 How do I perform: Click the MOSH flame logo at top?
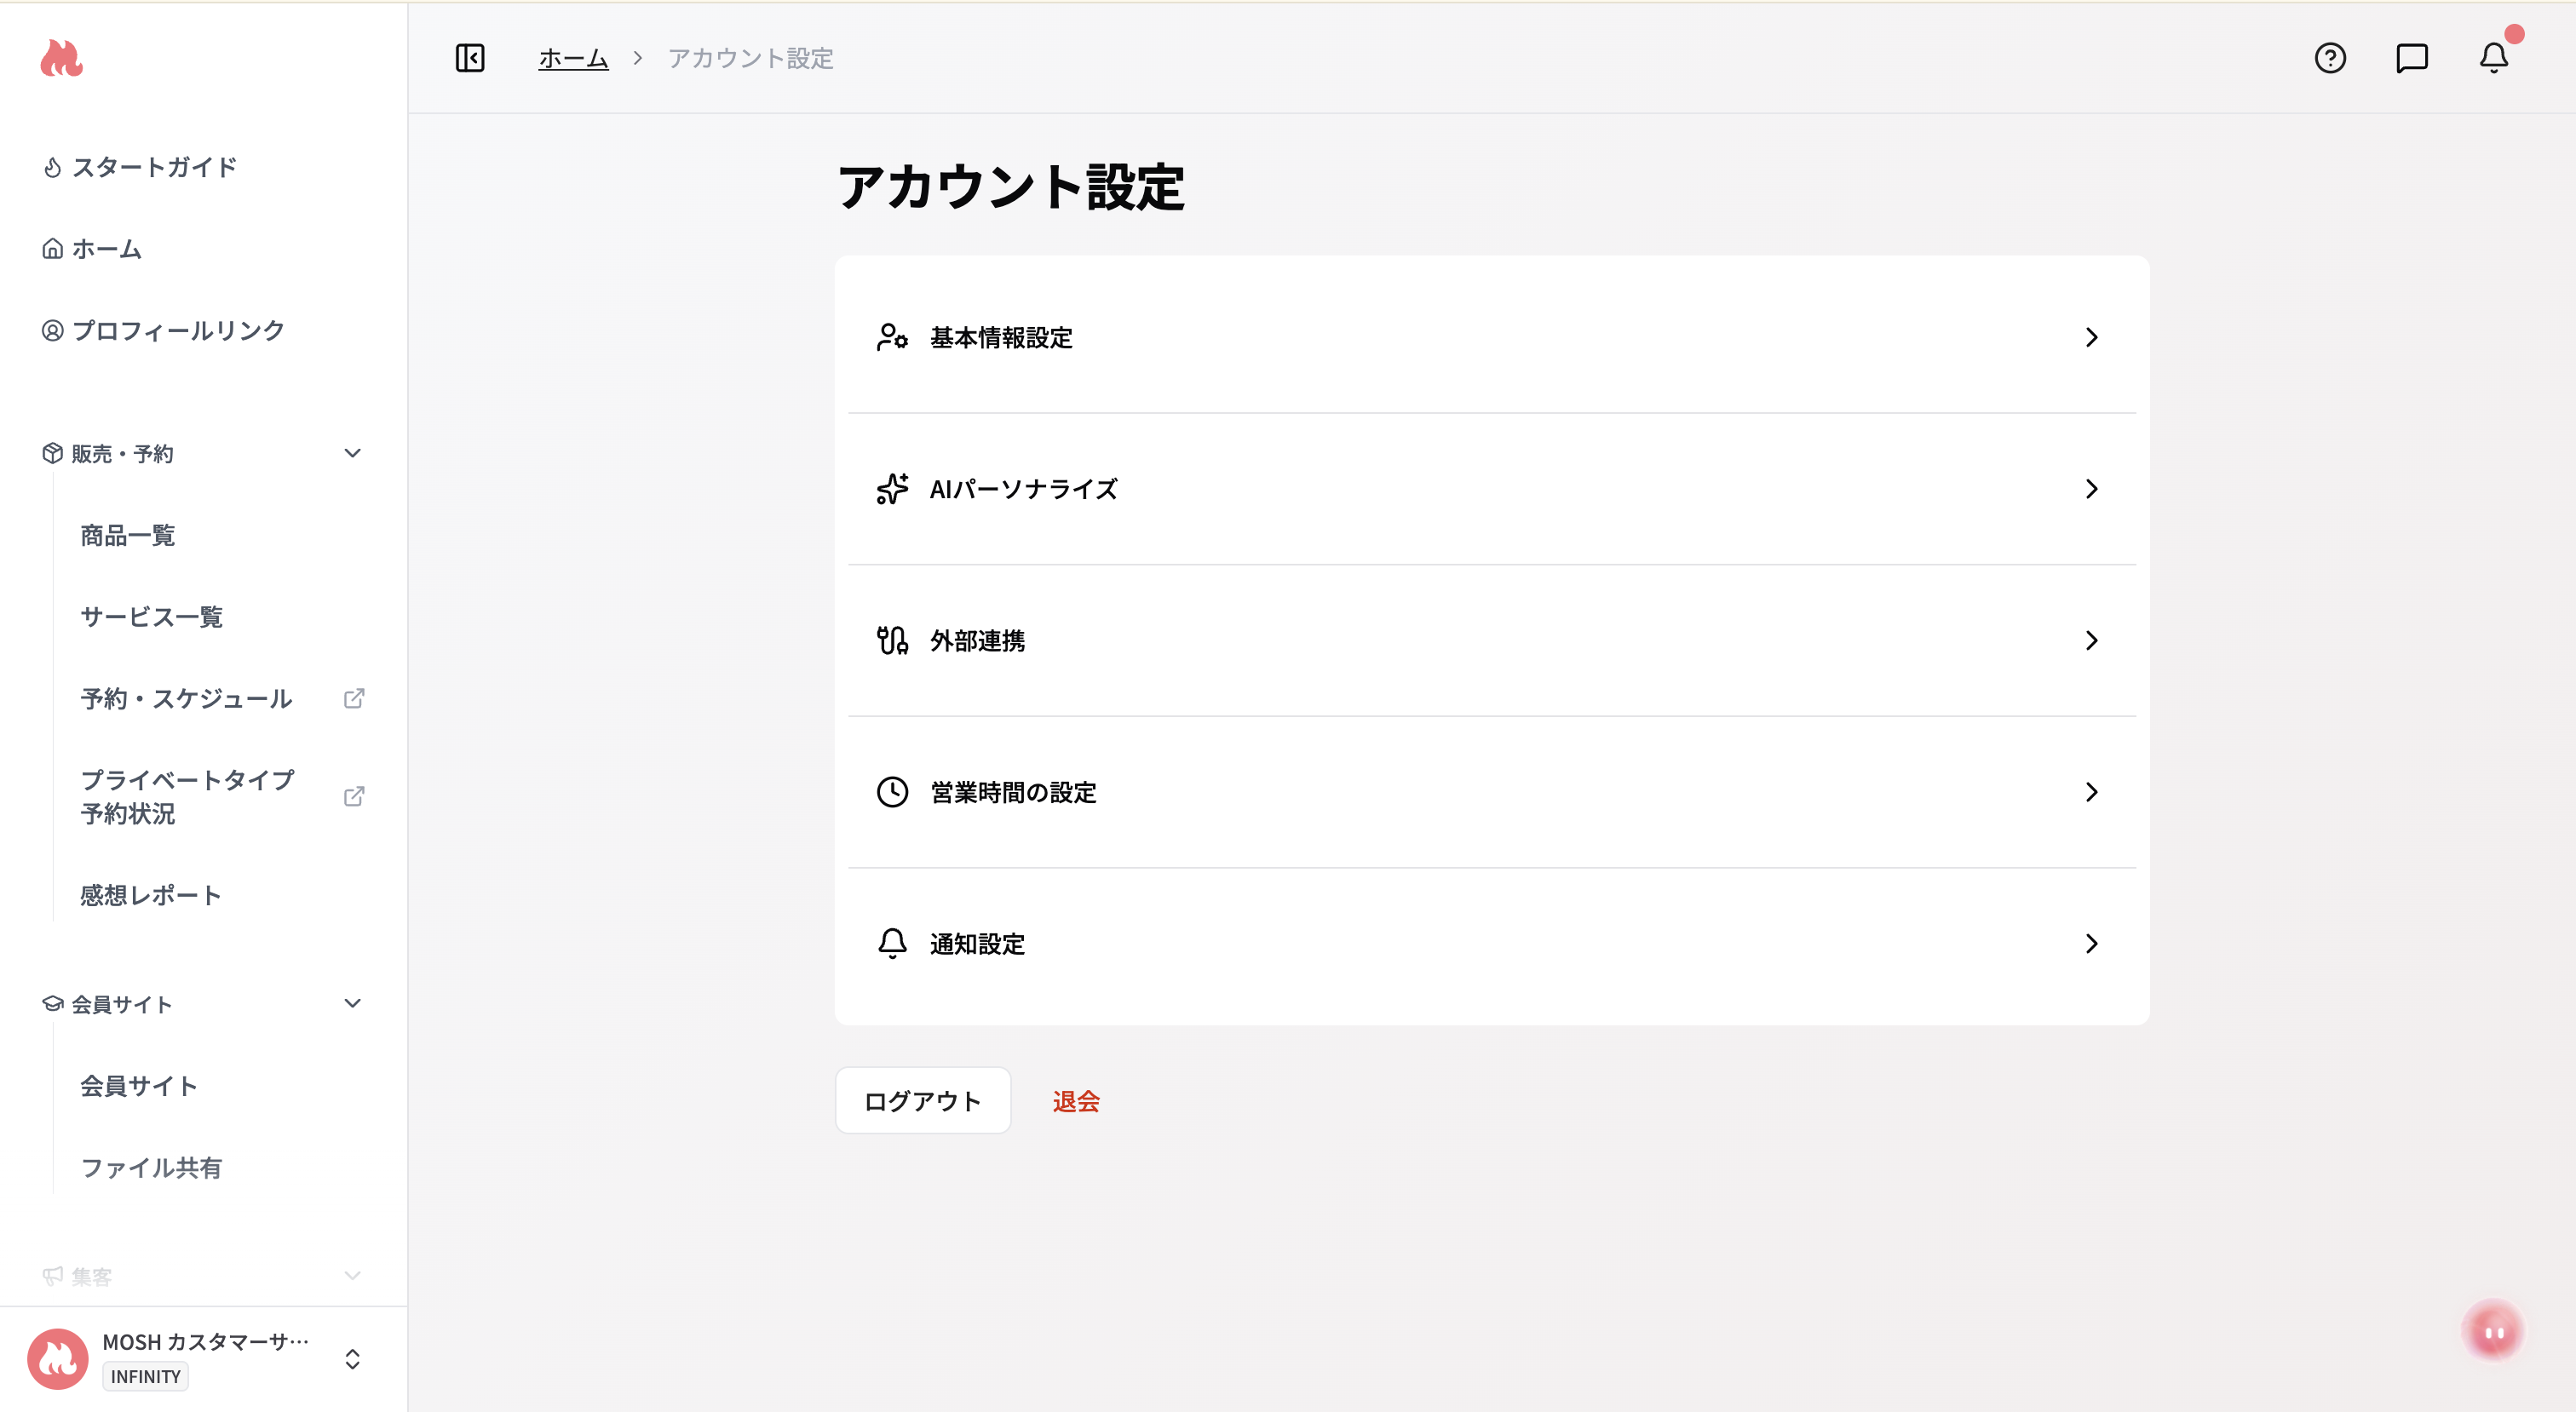(x=61, y=58)
